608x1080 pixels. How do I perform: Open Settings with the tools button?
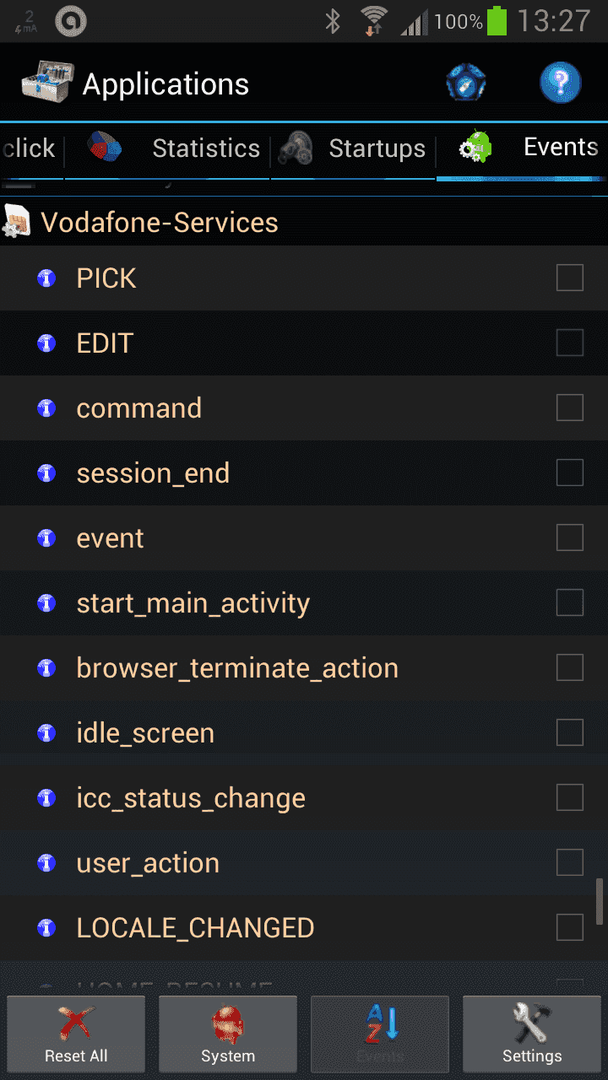click(x=532, y=1034)
